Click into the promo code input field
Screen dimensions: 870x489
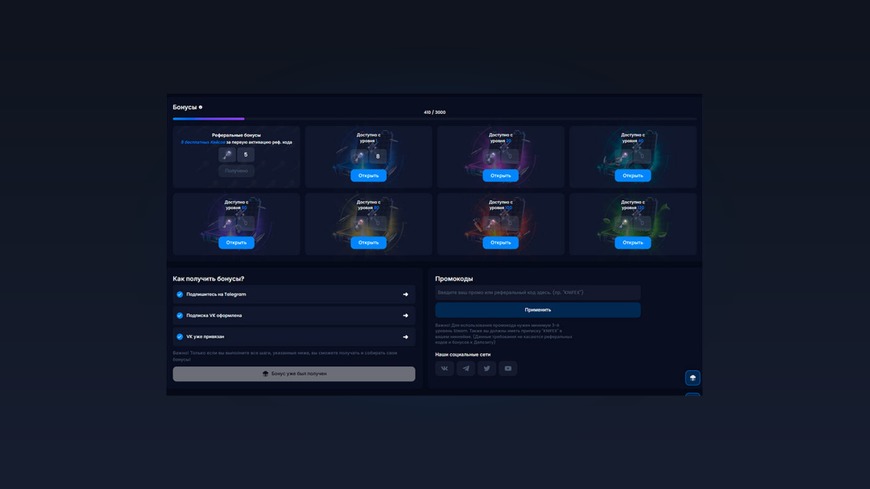(x=538, y=293)
